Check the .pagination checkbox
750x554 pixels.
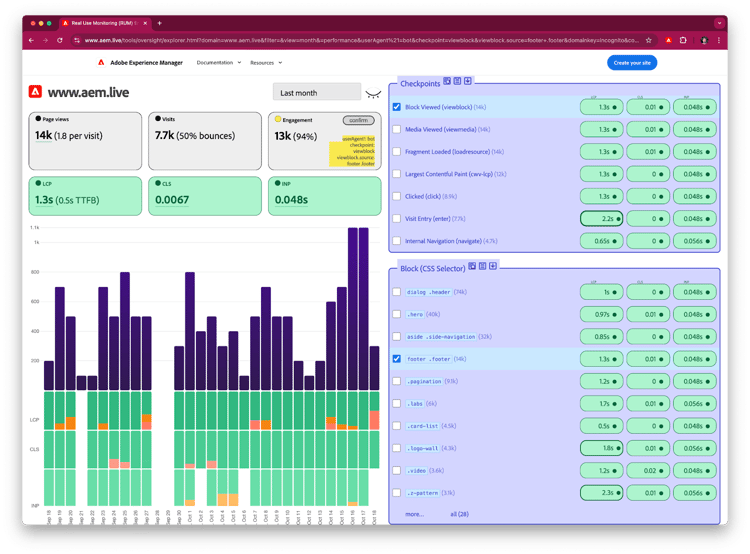(397, 381)
